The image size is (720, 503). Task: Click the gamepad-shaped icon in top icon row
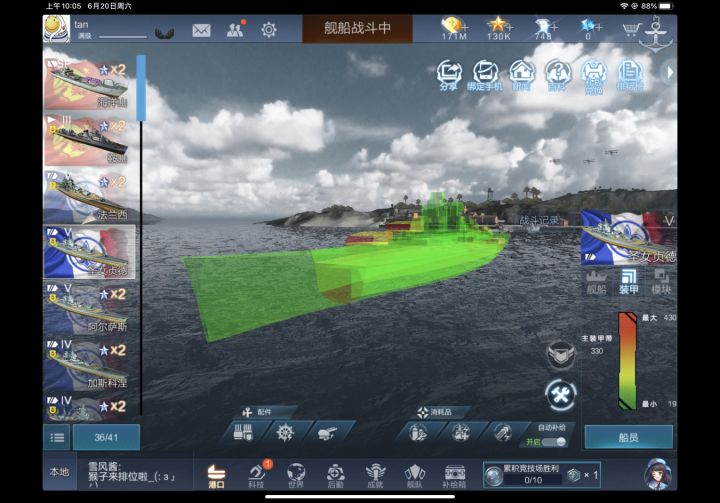click(594, 76)
